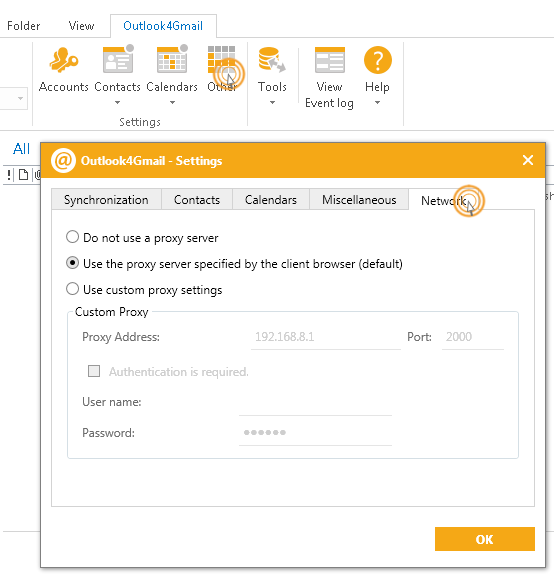Switch to the Contacts settings dialog tab
This screenshot has height=580, width=554.
tap(197, 200)
